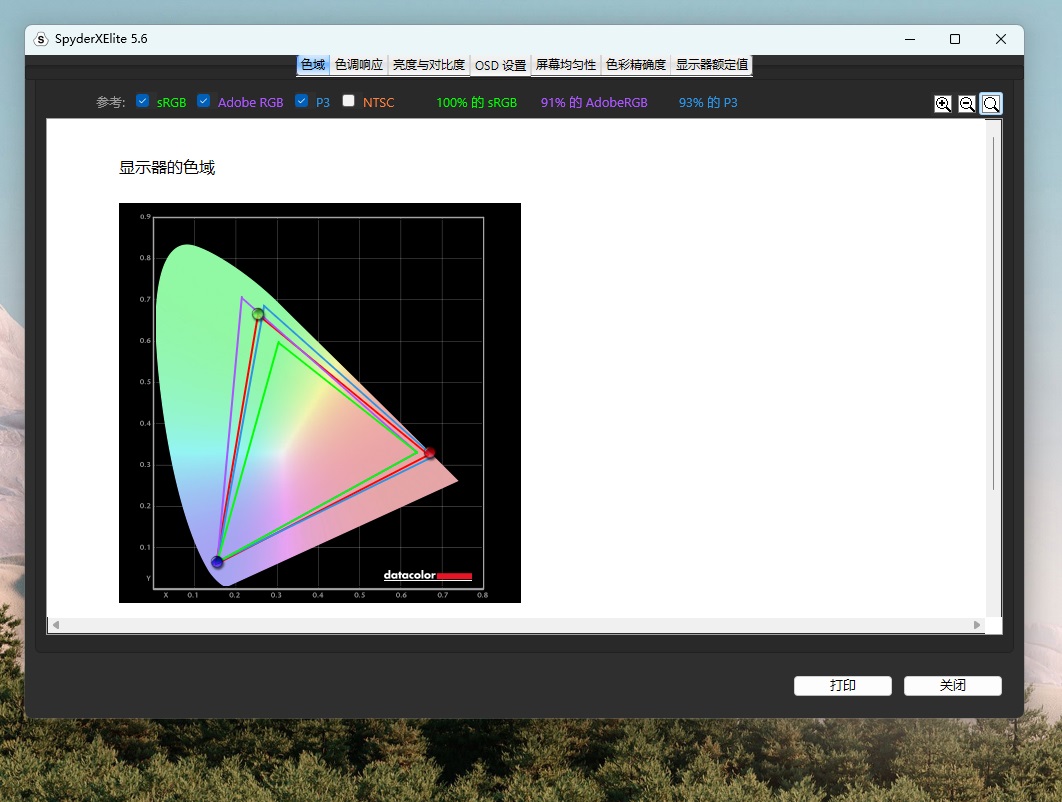
Task: Uncheck the sRGB reference checkbox
Action: [143, 101]
